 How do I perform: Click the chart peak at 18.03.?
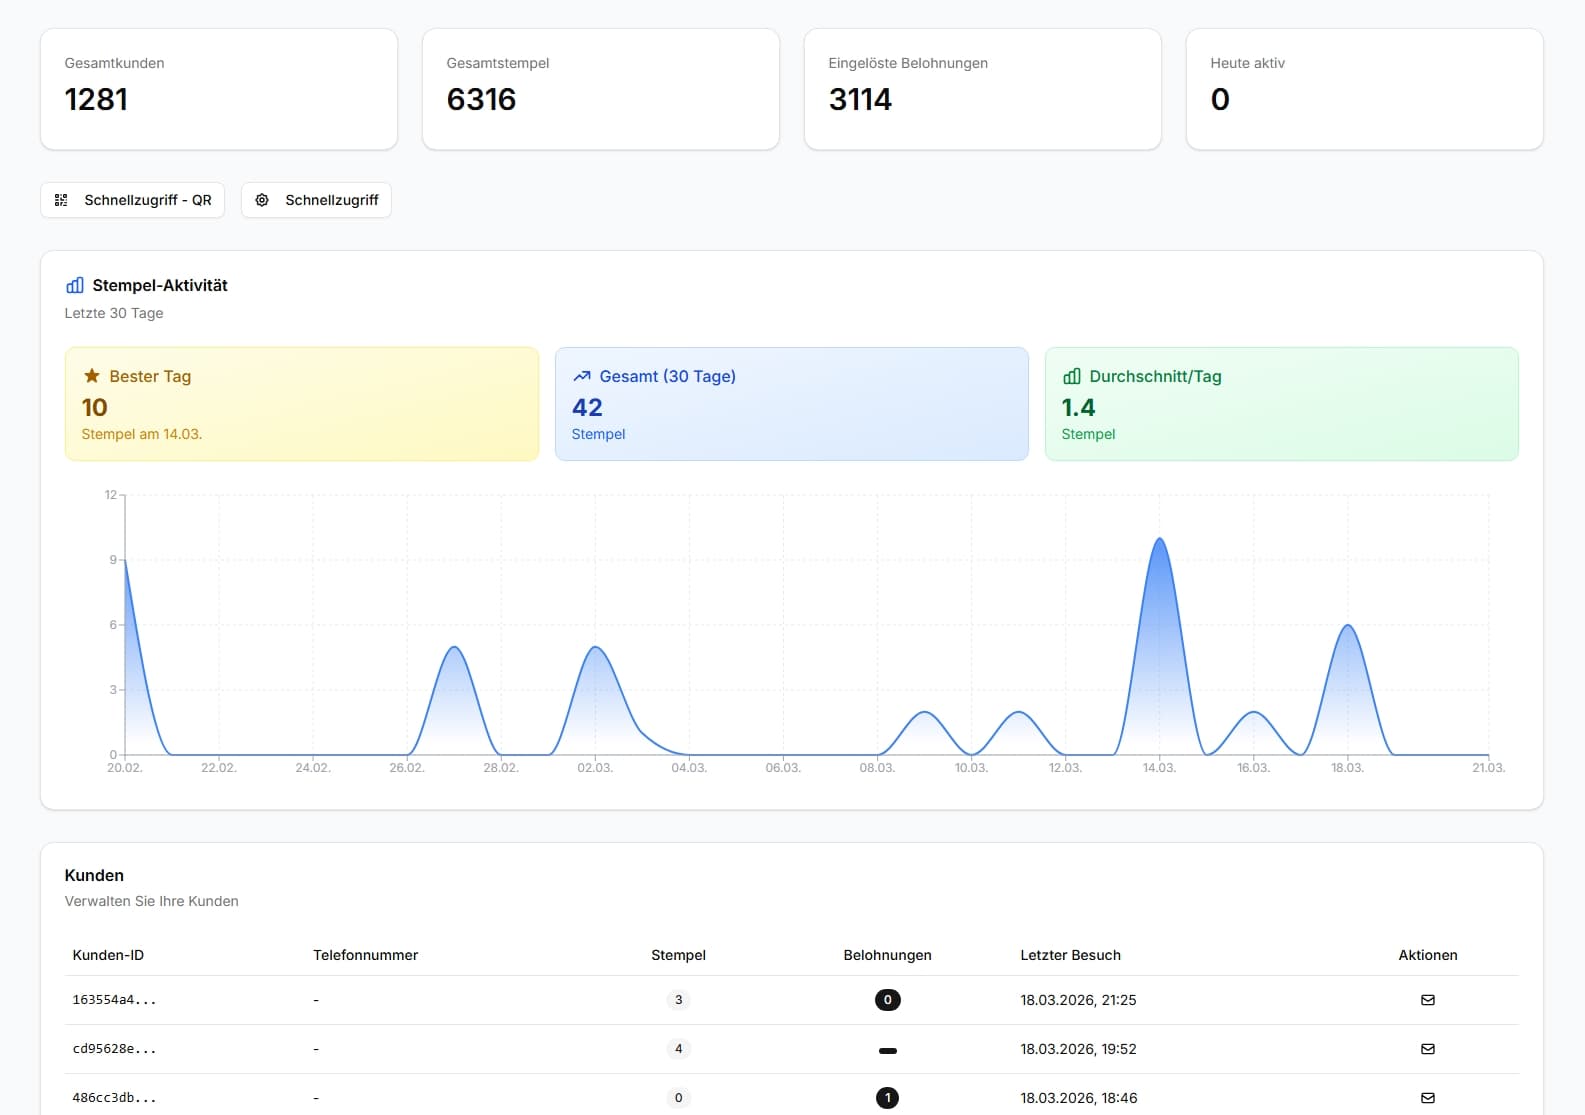(1348, 626)
